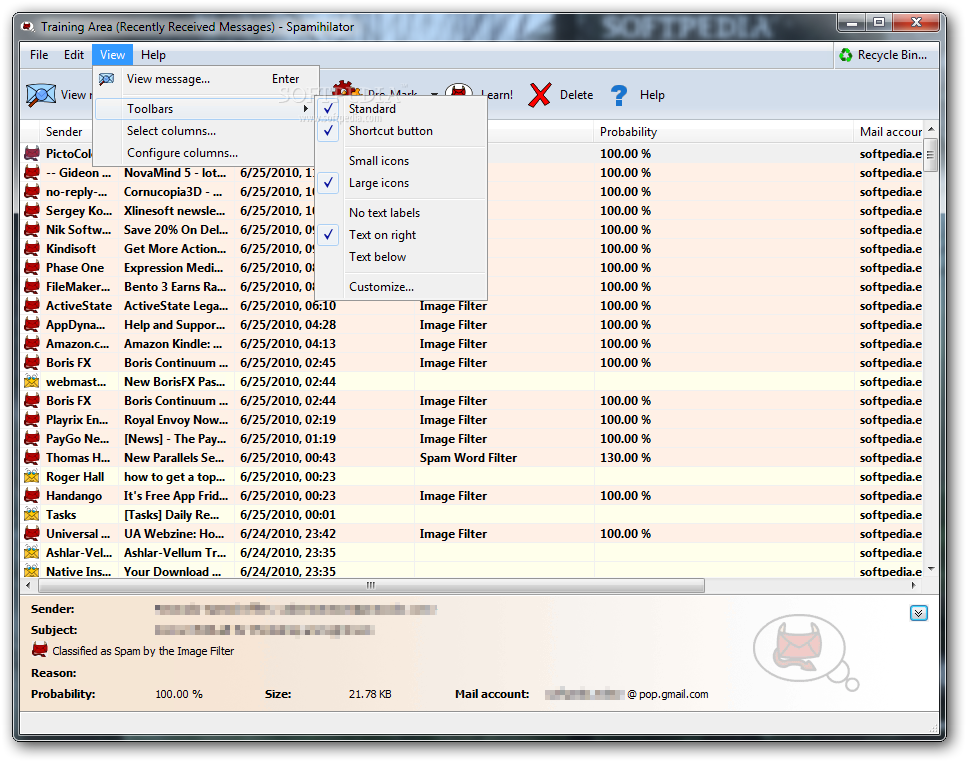Select the '[Tasks] Daily Re...' subject

point(171,515)
